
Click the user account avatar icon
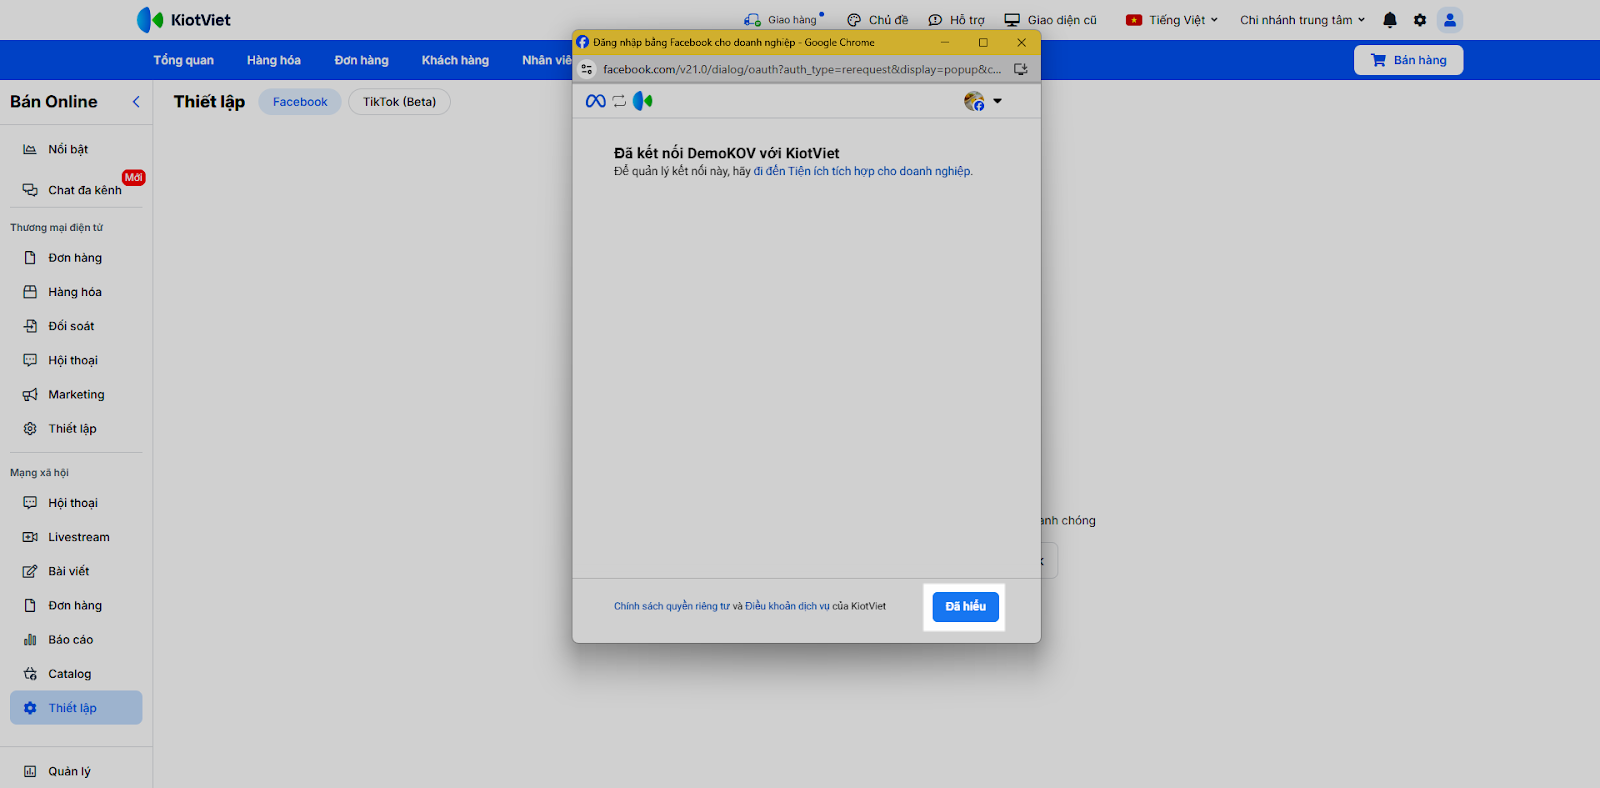(1450, 20)
